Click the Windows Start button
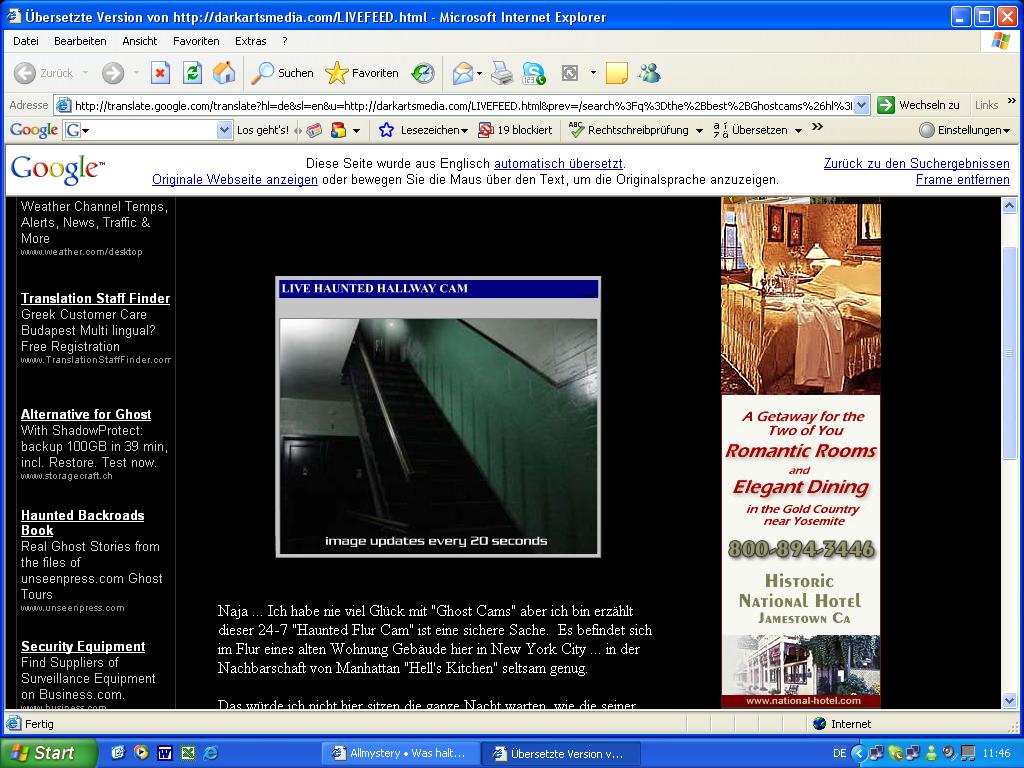This screenshot has width=1024, height=768. (x=47, y=753)
